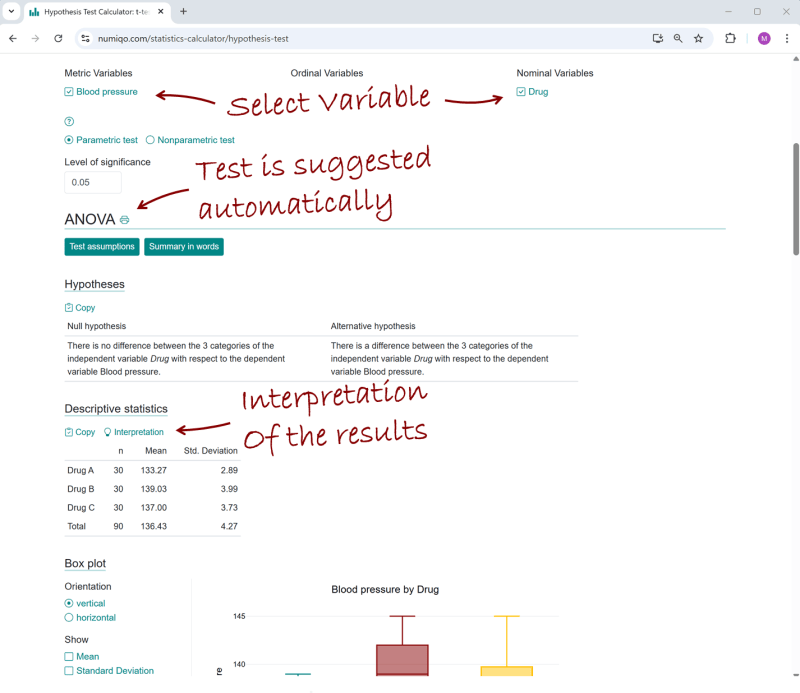Print the ANOVA results via printer icon
Image resolution: width=800 pixels, height=693 pixels.
pos(124,220)
